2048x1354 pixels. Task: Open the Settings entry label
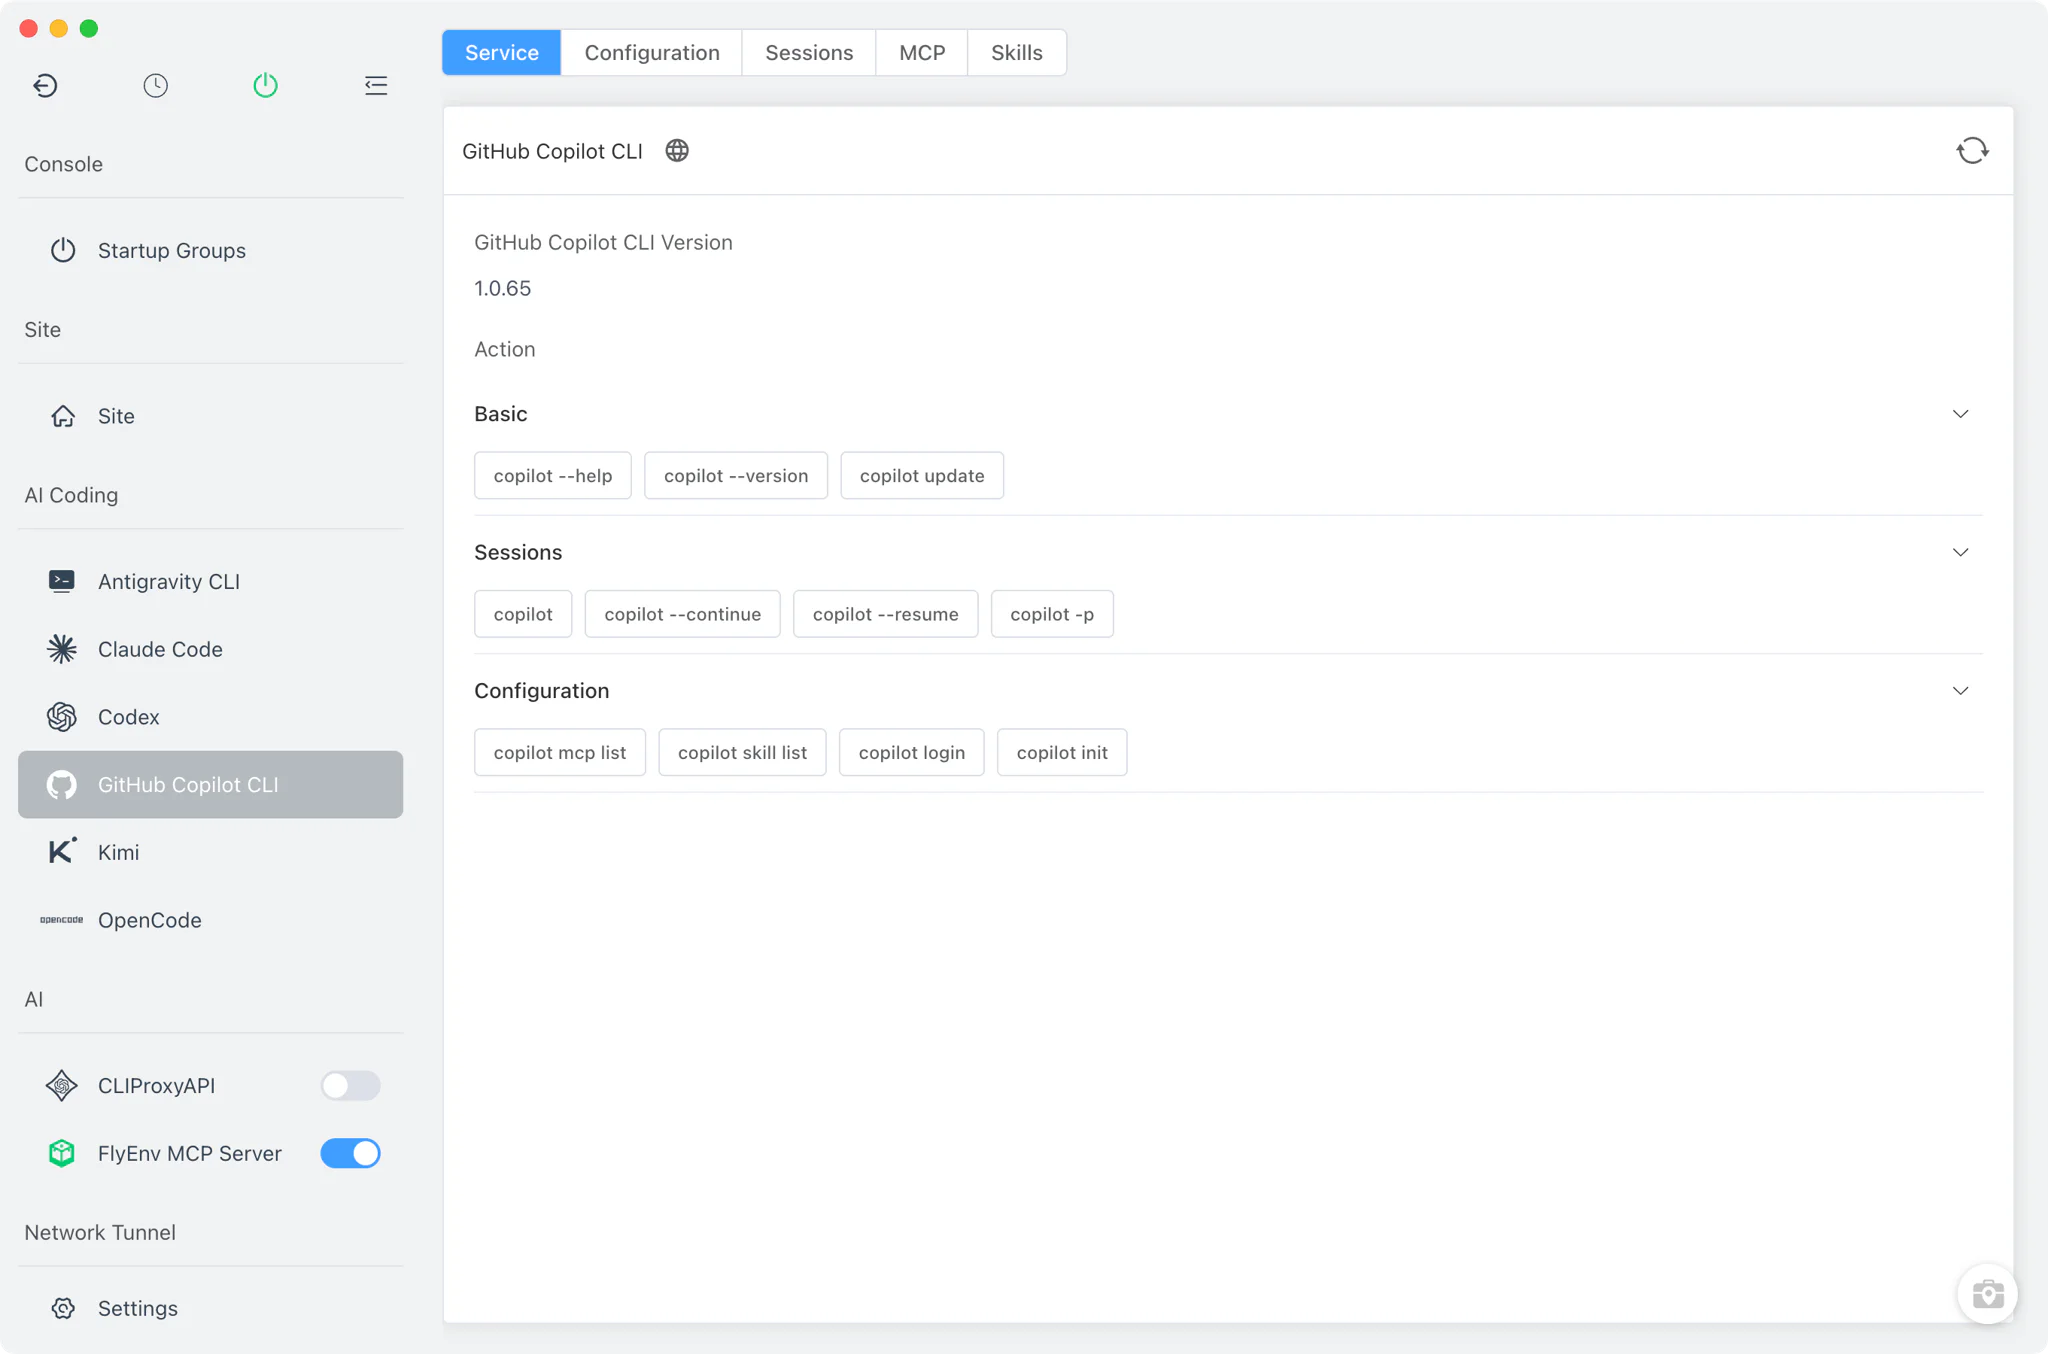pos(138,1308)
